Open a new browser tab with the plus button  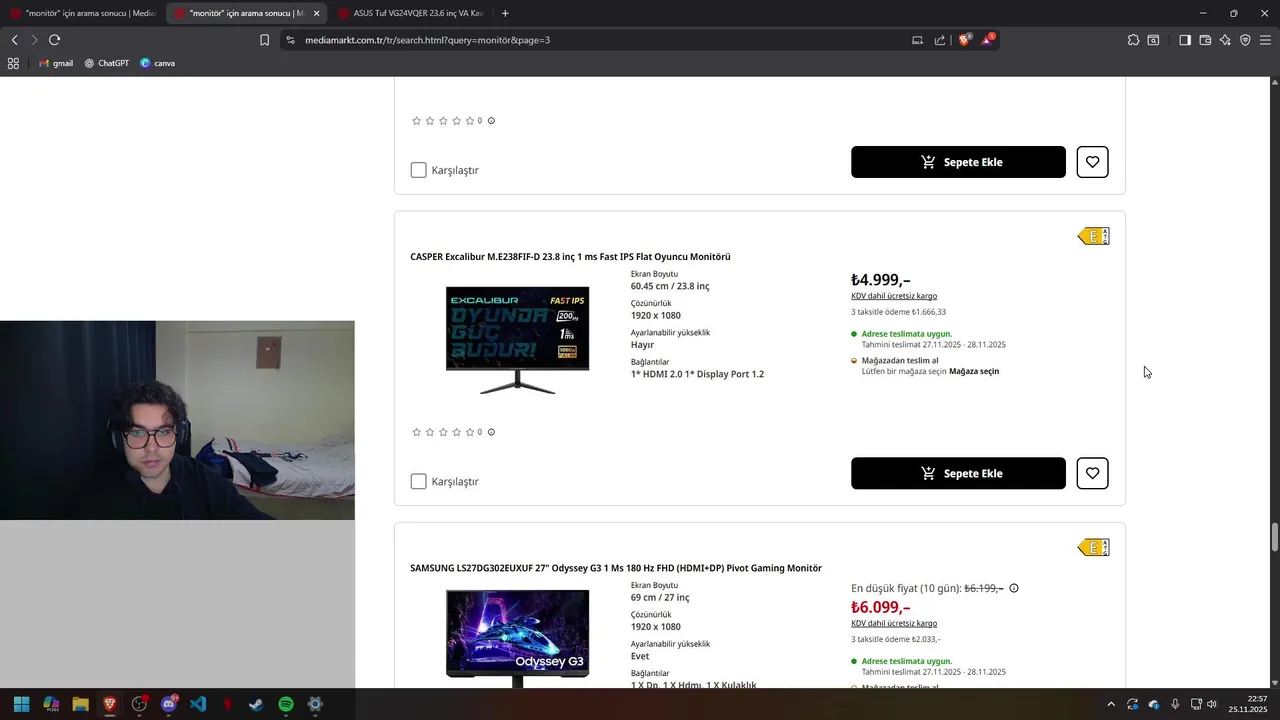505,13
